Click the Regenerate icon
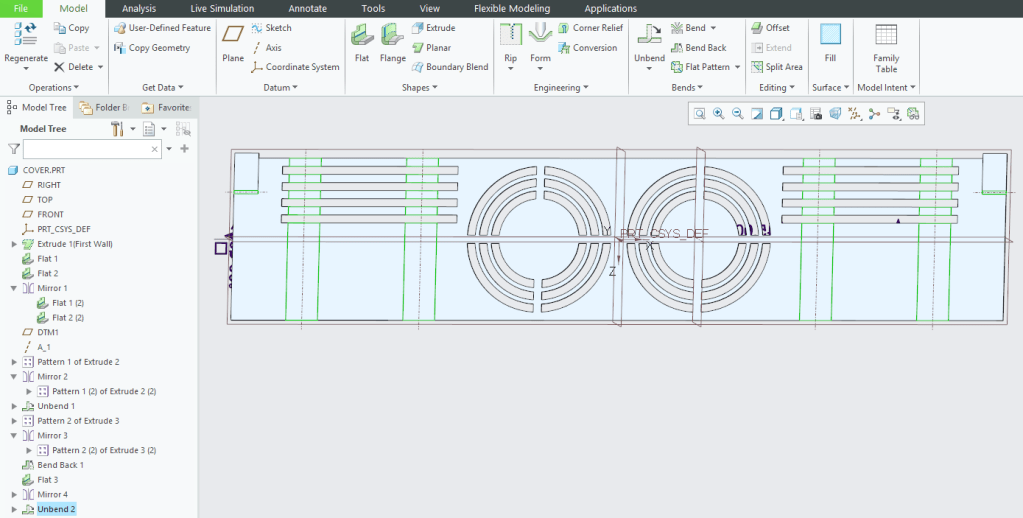 tap(25, 37)
